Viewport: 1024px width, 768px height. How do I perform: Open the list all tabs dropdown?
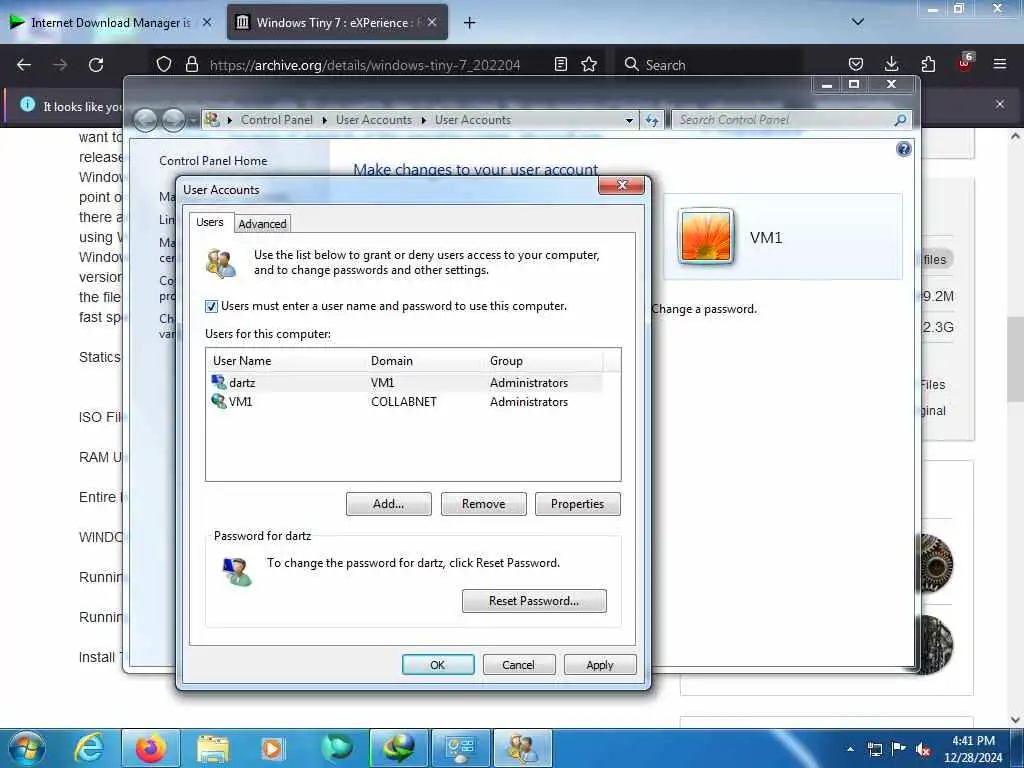pyautogui.click(x=858, y=22)
